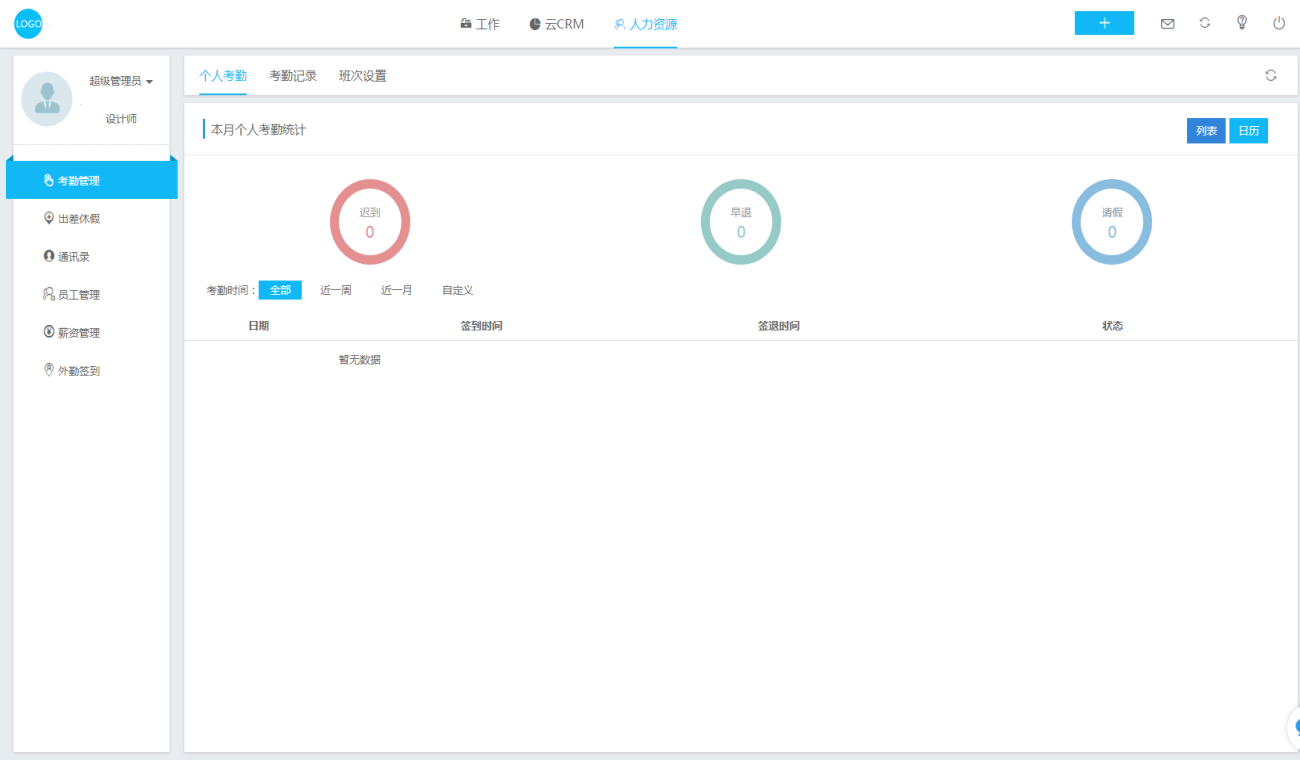Open the lightbulb tips icon
The width and height of the screenshot is (1300, 760).
click(1242, 23)
